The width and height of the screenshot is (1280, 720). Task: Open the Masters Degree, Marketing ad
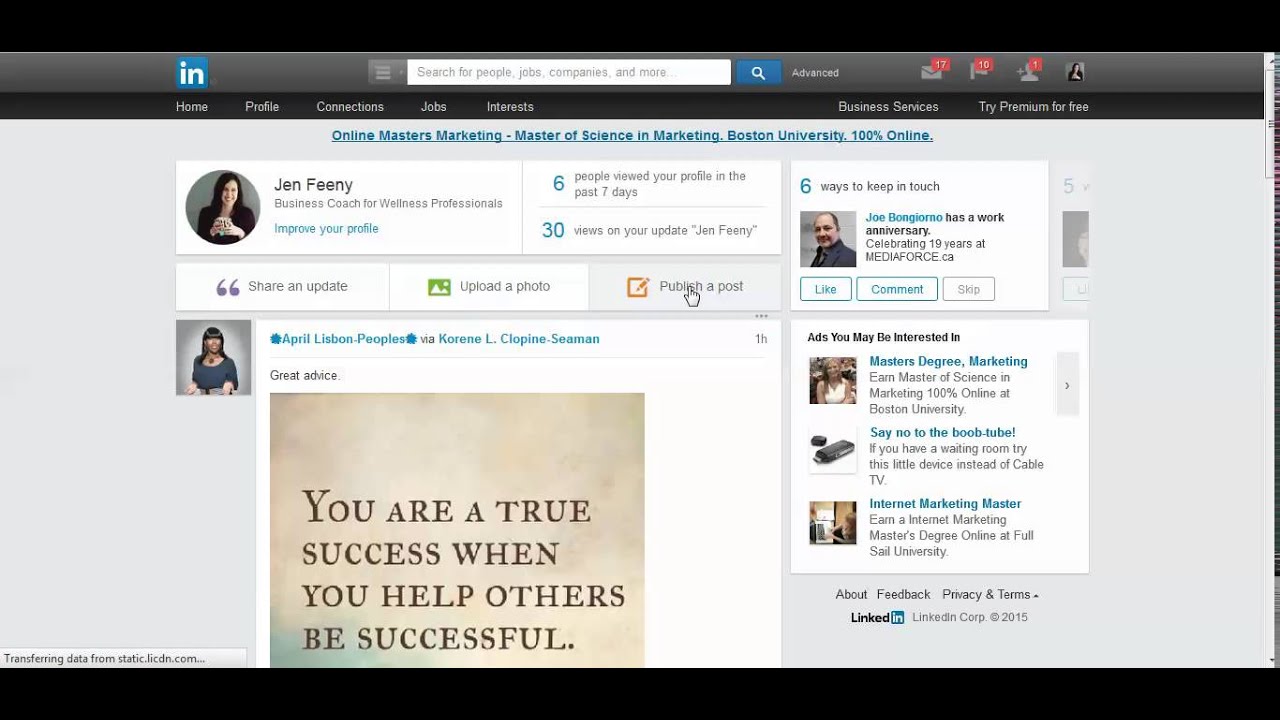[948, 361]
